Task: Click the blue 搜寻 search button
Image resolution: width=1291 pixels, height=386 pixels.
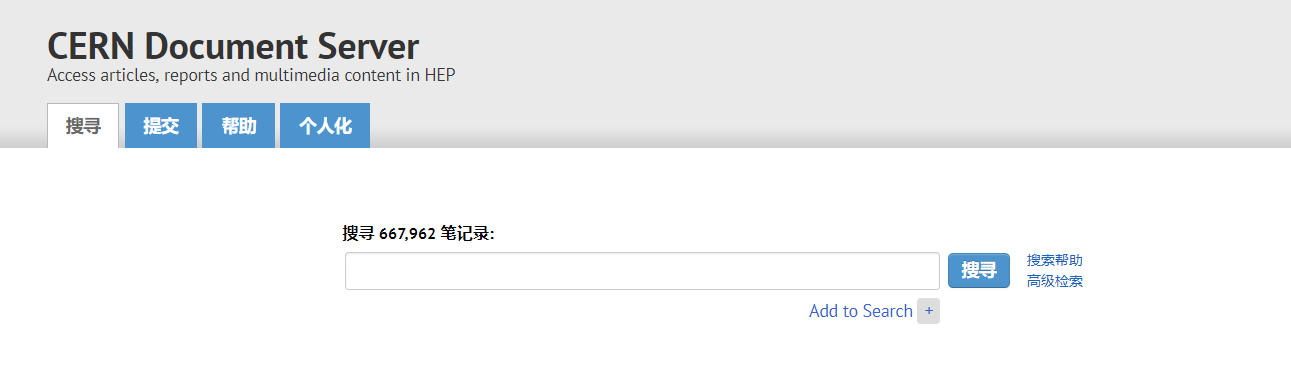Action: click(979, 270)
